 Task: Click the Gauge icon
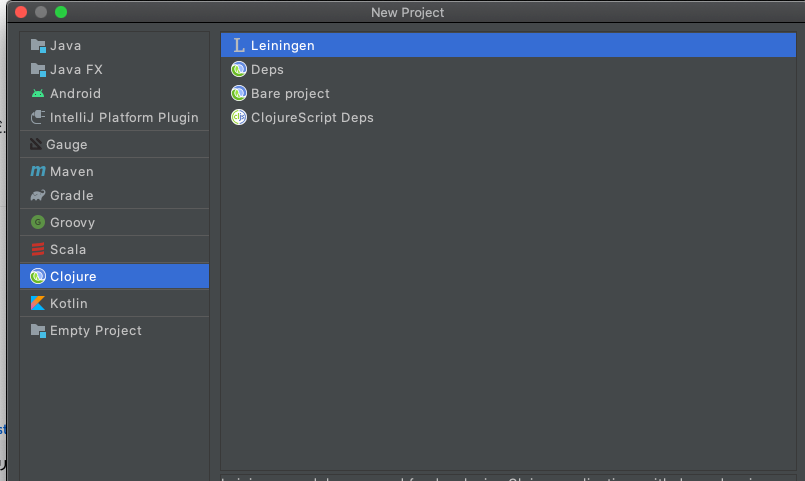(x=37, y=144)
